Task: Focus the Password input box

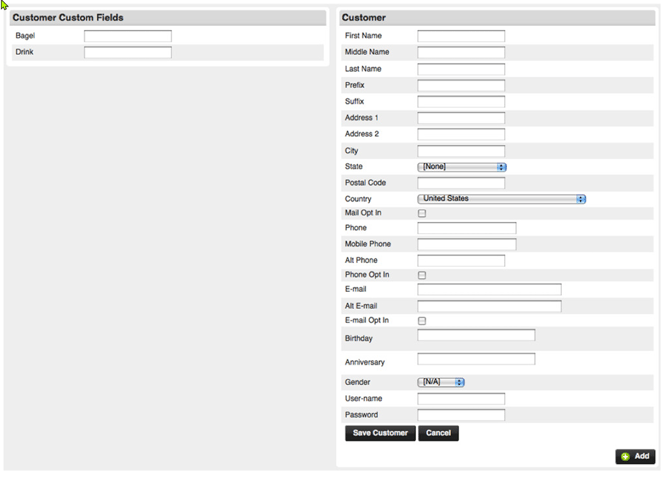Action: click(x=460, y=415)
